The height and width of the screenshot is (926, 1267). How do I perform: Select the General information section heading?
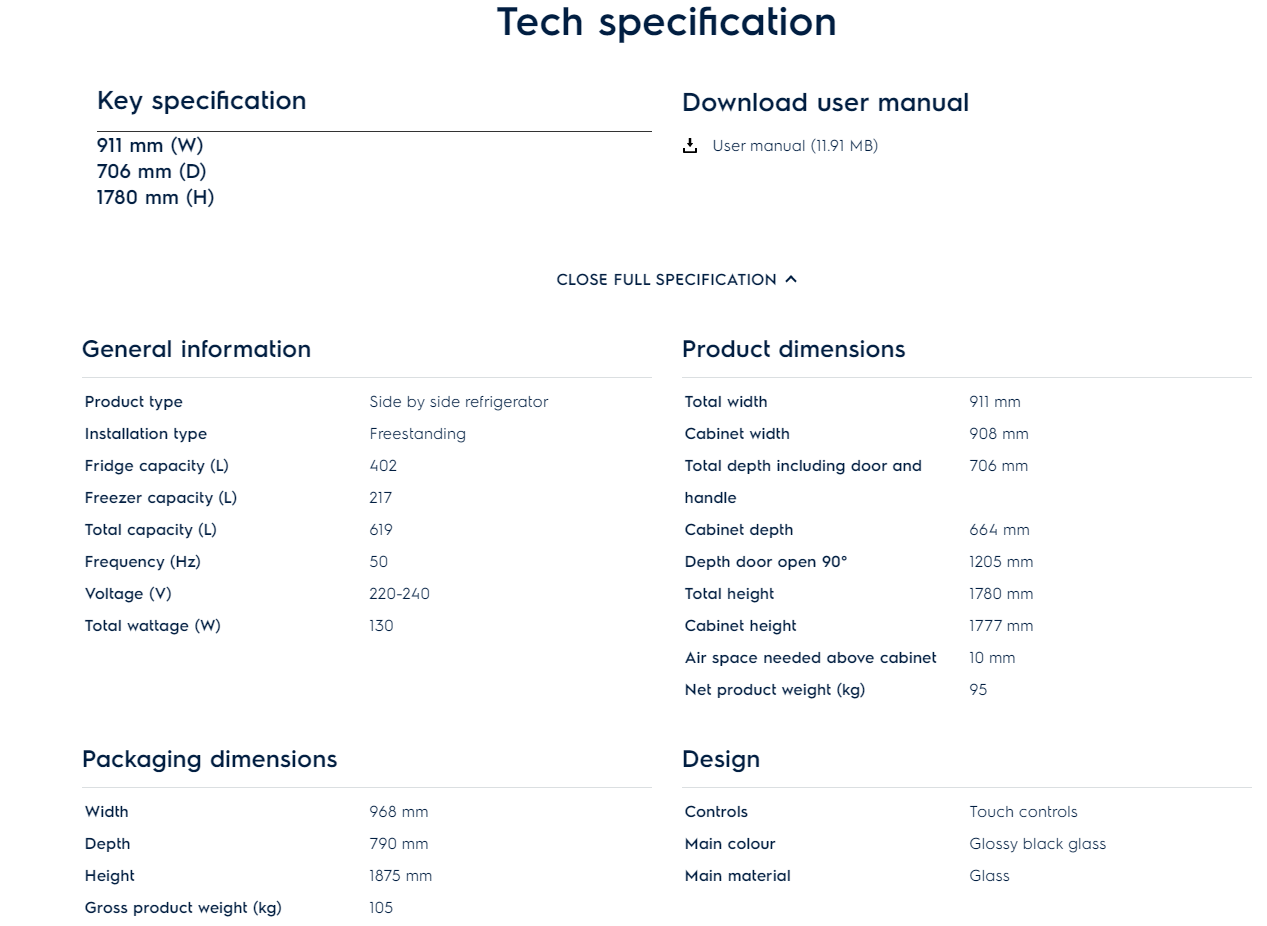[196, 349]
